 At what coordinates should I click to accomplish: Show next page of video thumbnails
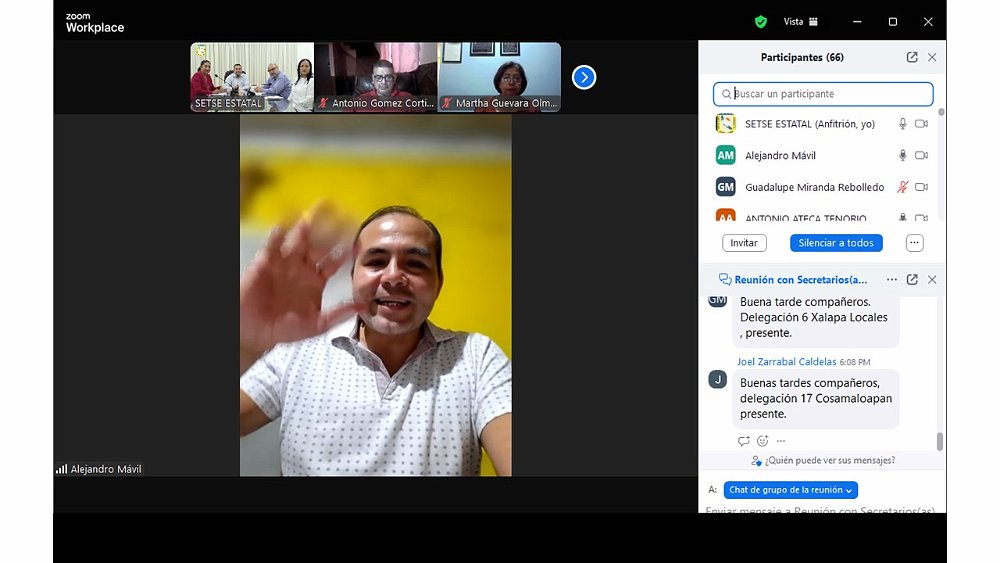pyautogui.click(x=584, y=77)
